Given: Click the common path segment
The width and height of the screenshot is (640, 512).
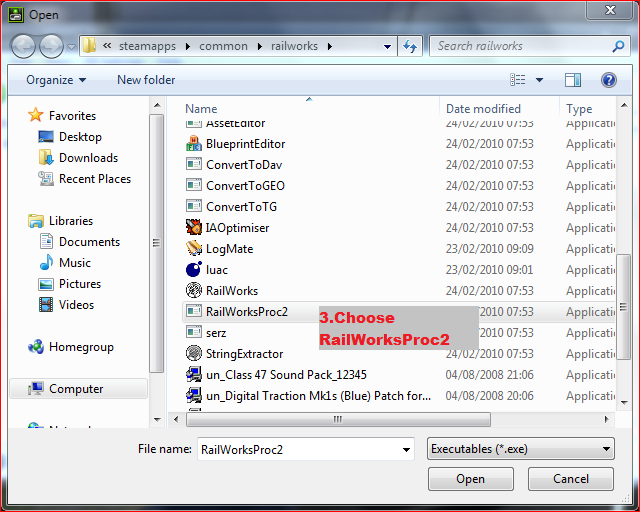Looking at the screenshot, I should (x=223, y=46).
